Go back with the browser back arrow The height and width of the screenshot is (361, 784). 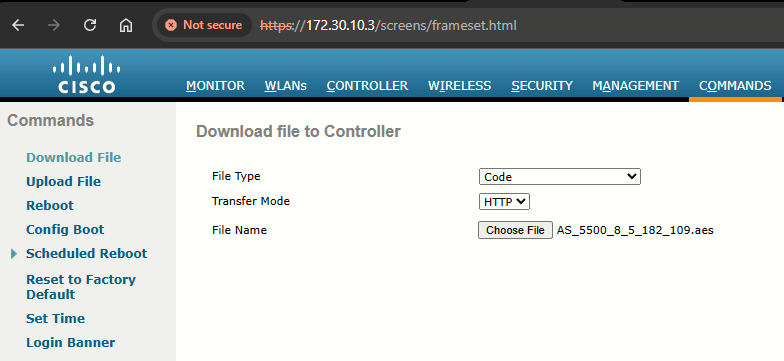[18, 25]
